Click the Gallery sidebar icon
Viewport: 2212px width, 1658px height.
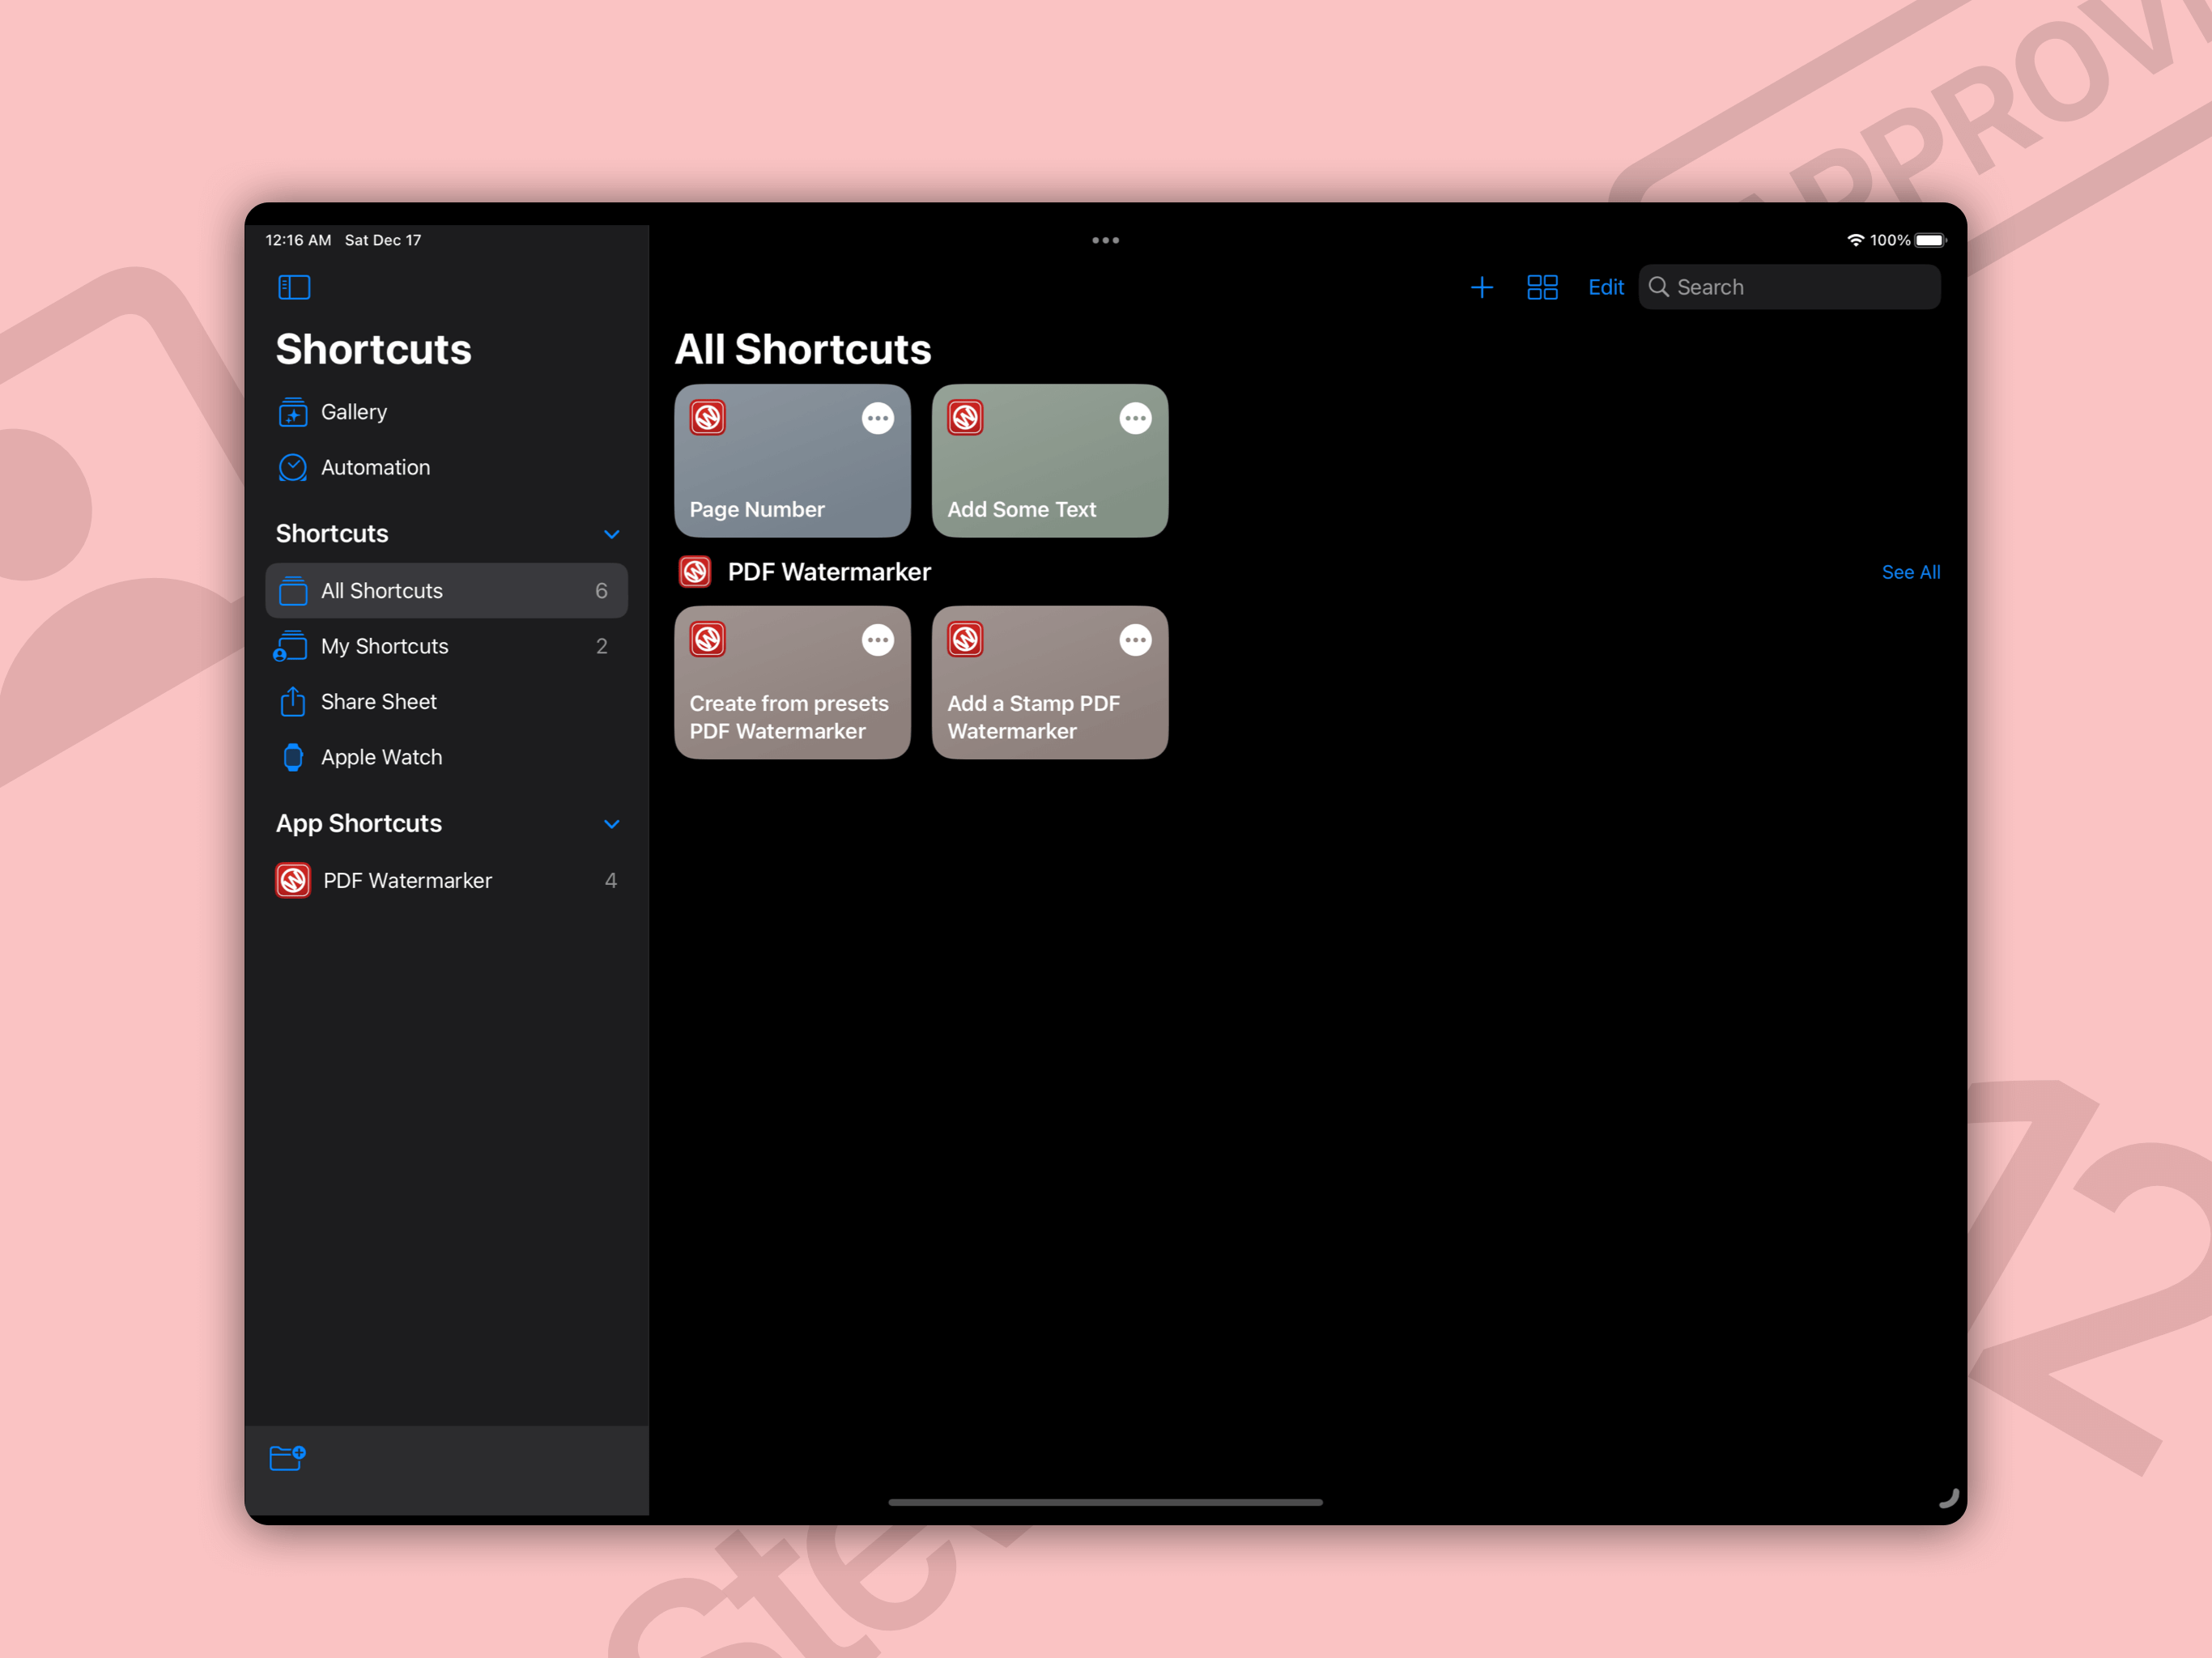(292, 412)
